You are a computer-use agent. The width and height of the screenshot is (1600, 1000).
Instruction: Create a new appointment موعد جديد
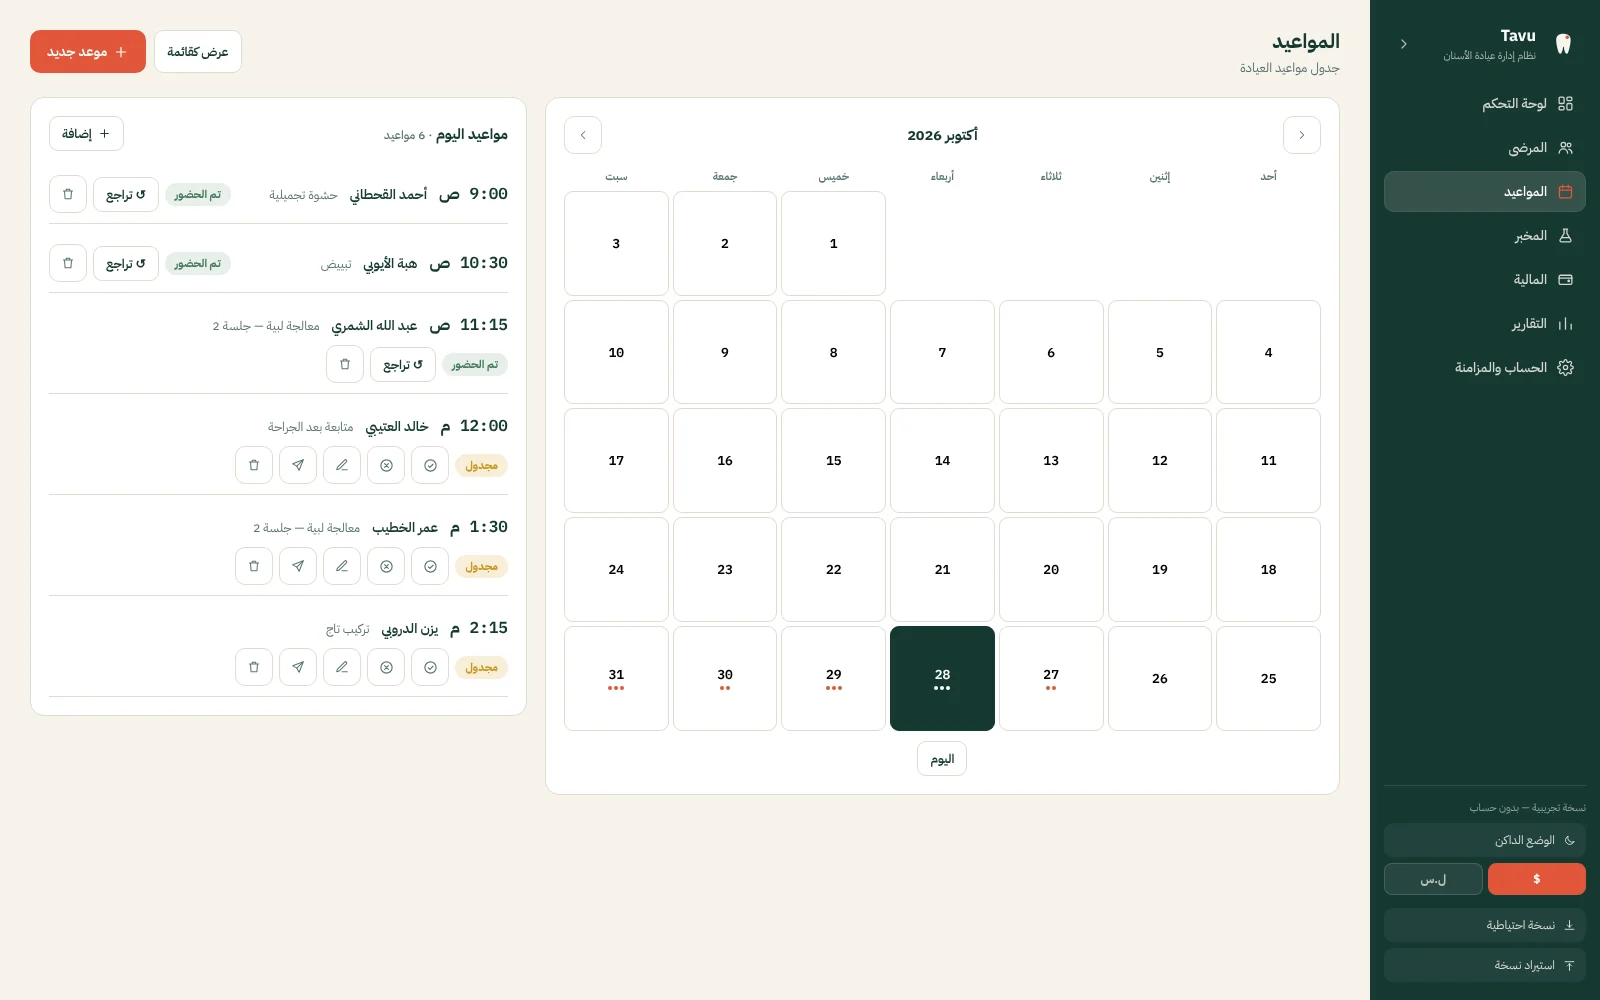pyautogui.click(x=88, y=52)
